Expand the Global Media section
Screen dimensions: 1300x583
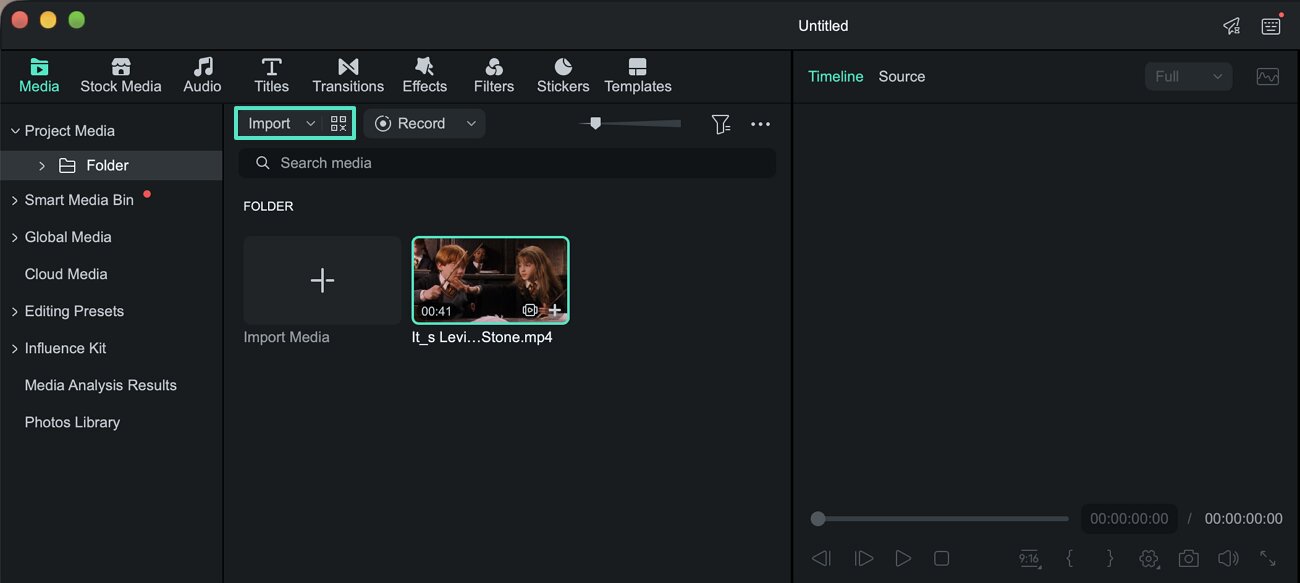14,237
